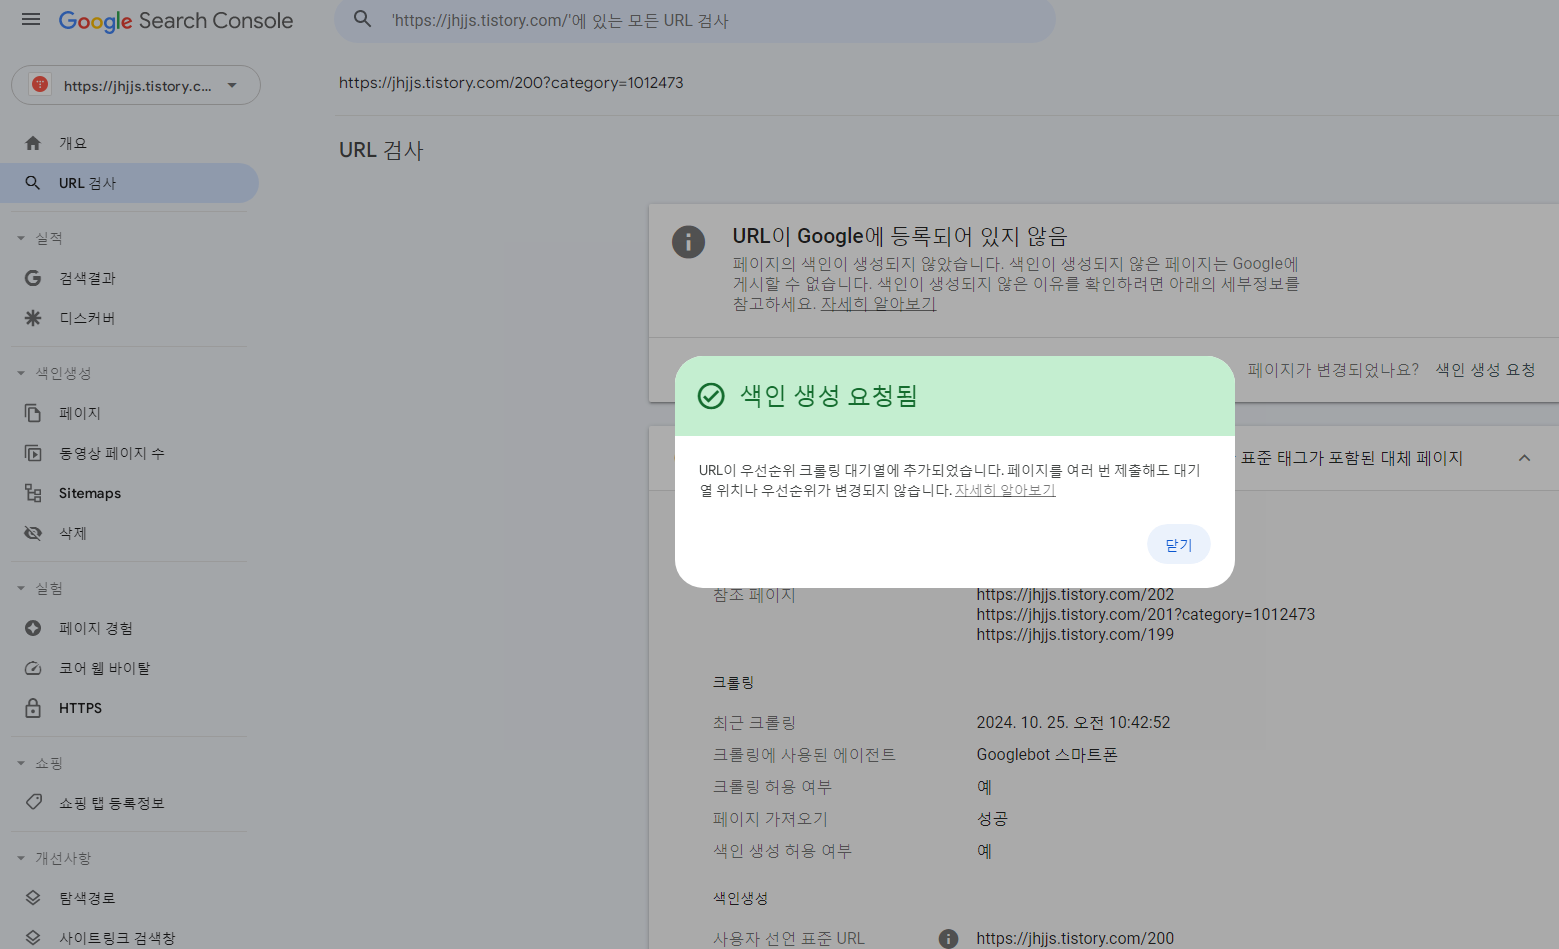Click referring page https://jhjjs.tistory.com/202
The width and height of the screenshot is (1559, 949).
pyautogui.click(x=1075, y=594)
